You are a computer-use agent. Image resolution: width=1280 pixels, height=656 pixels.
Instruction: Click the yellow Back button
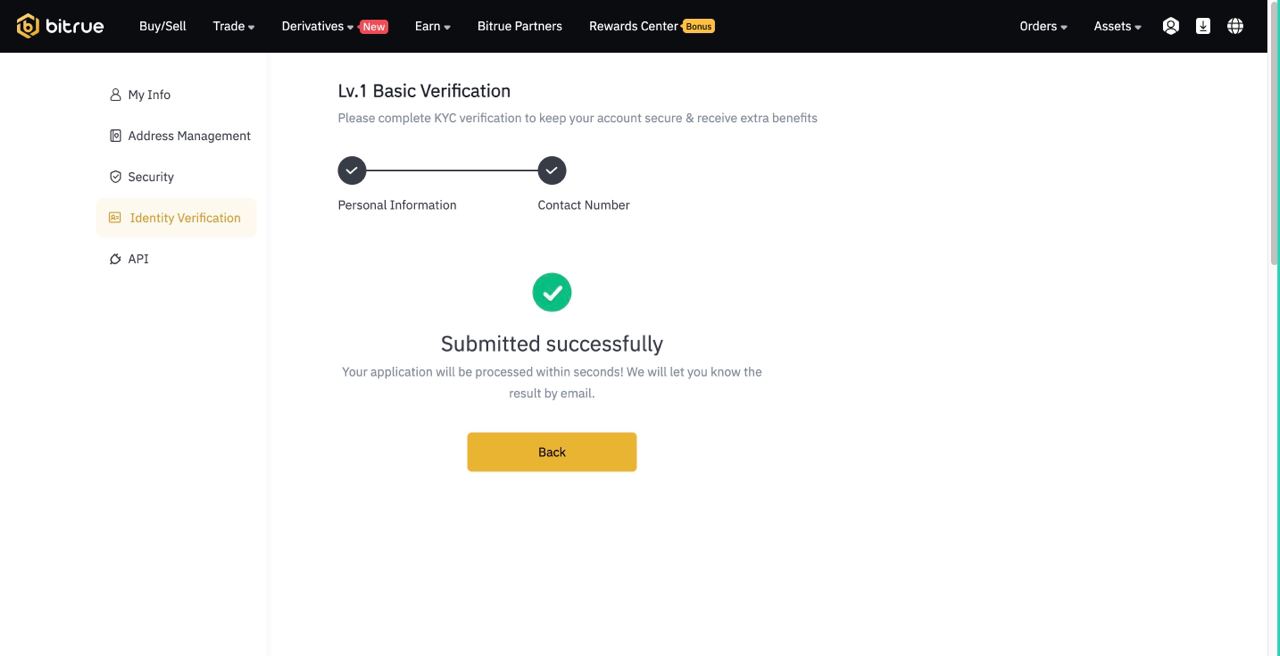click(552, 452)
